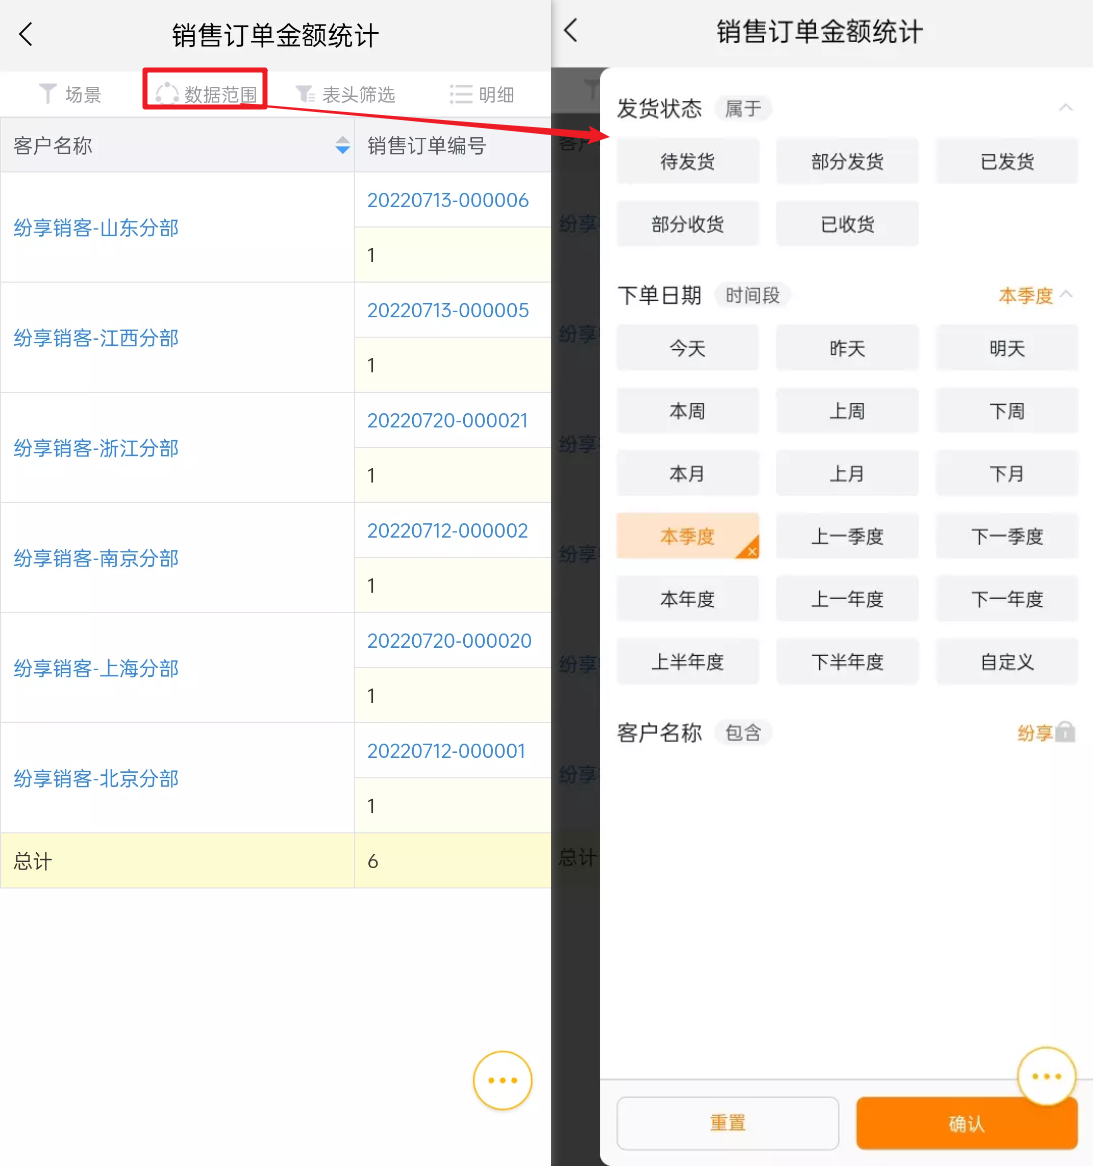1093x1166 pixels.
Task: Open customer 纷享销客-浙江分部
Action: [x=96, y=448]
